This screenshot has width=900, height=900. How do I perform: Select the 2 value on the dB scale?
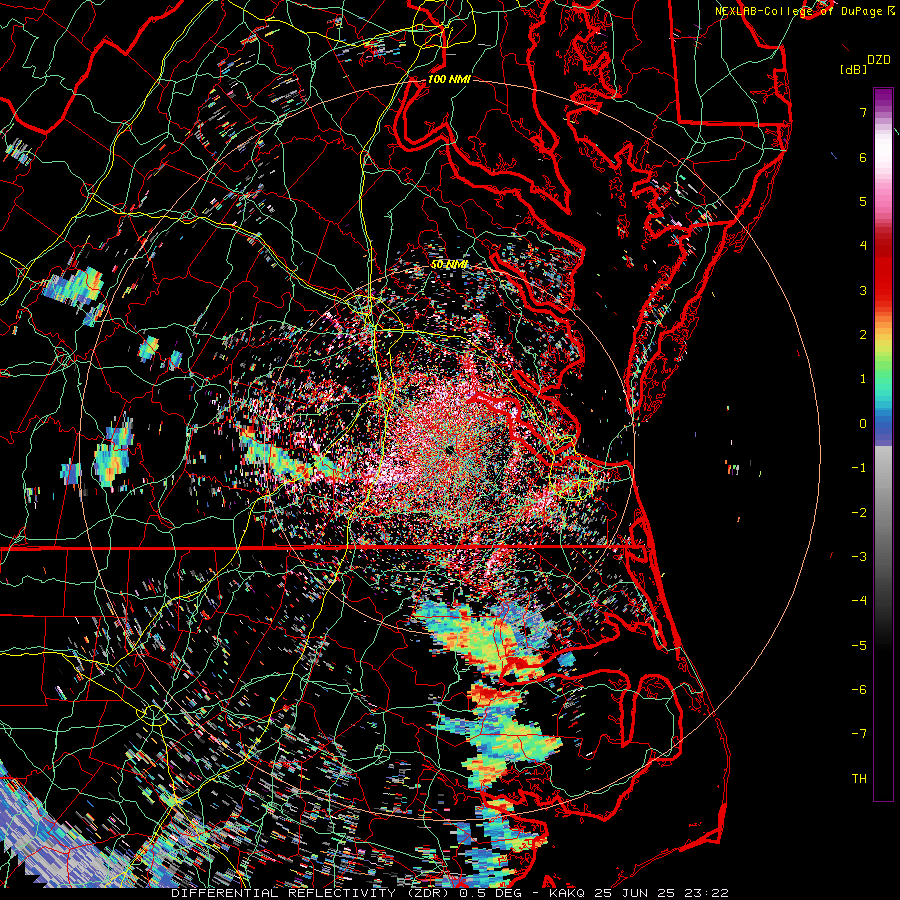point(863,335)
